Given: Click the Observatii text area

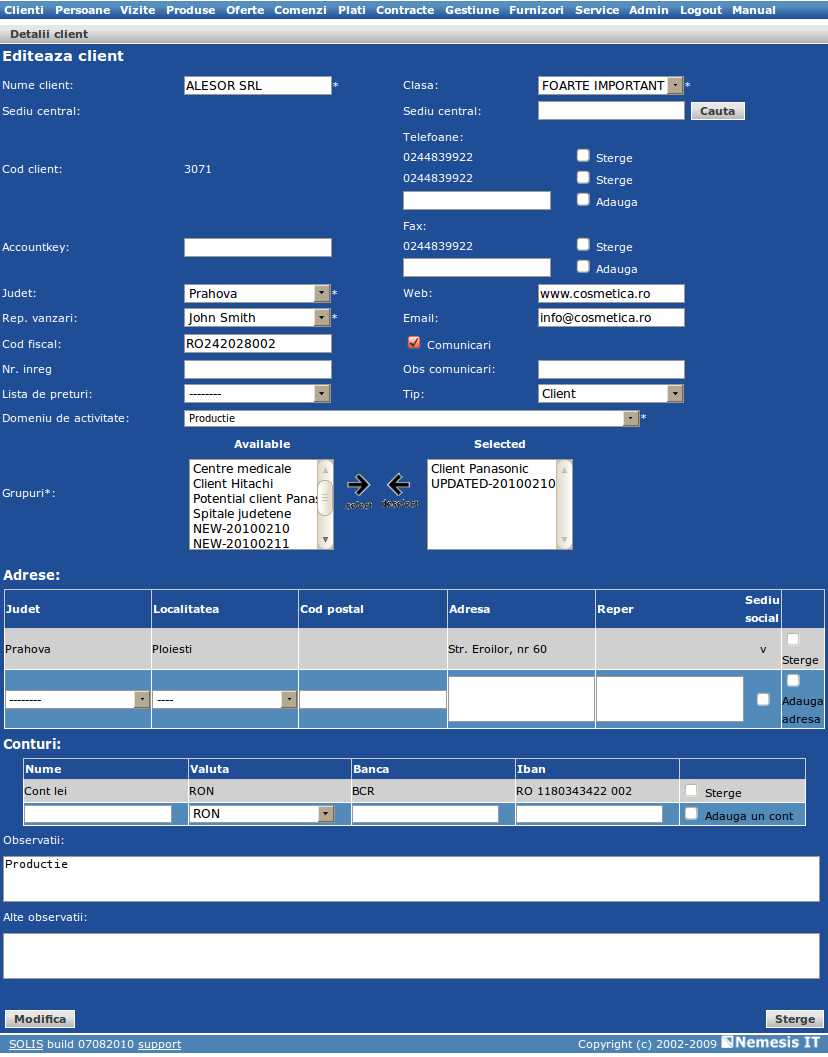Looking at the screenshot, I should [411, 879].
